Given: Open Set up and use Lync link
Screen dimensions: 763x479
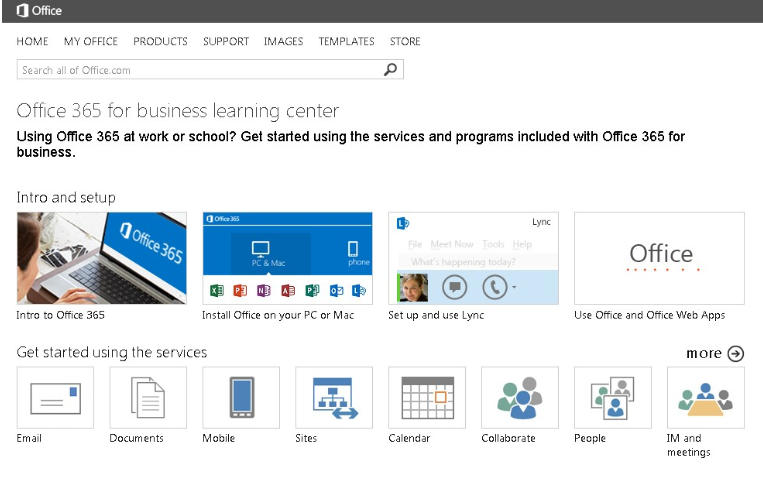Looking at the screenshot, I should click(436, 315).
